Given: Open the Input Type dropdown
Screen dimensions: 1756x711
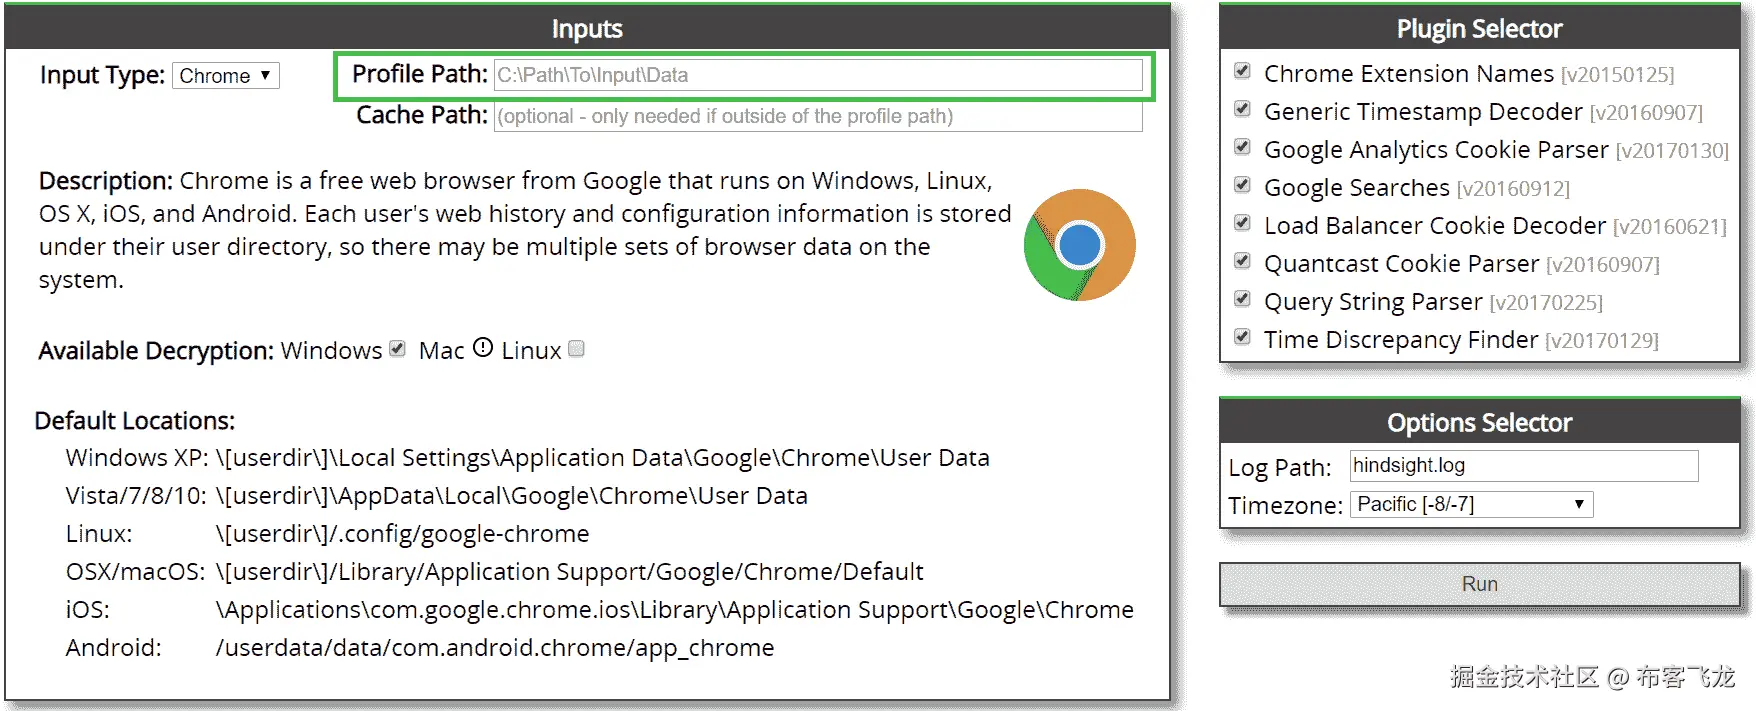Looking at the screenshot, I should coord(225,76).
